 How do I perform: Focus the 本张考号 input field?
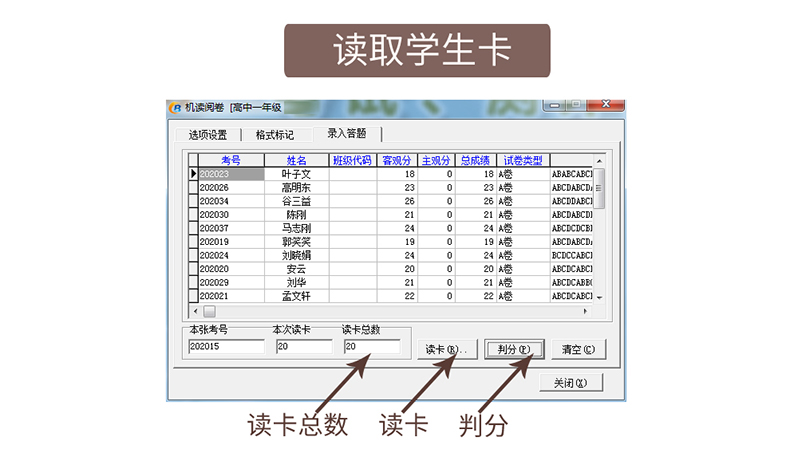coord(226,347)
